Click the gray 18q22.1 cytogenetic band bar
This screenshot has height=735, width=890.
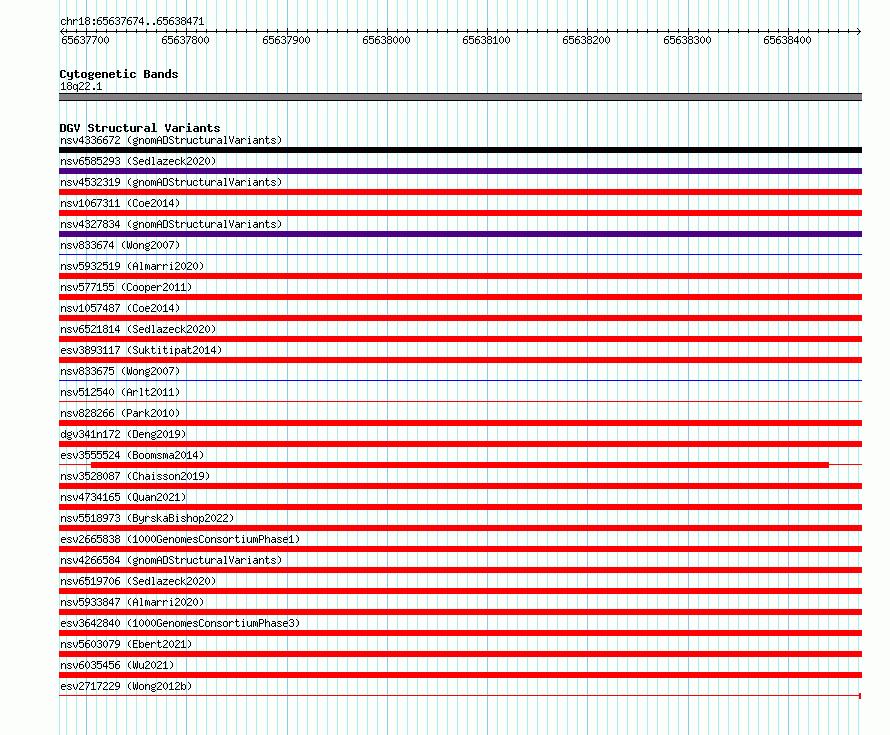tap(460, 97)
